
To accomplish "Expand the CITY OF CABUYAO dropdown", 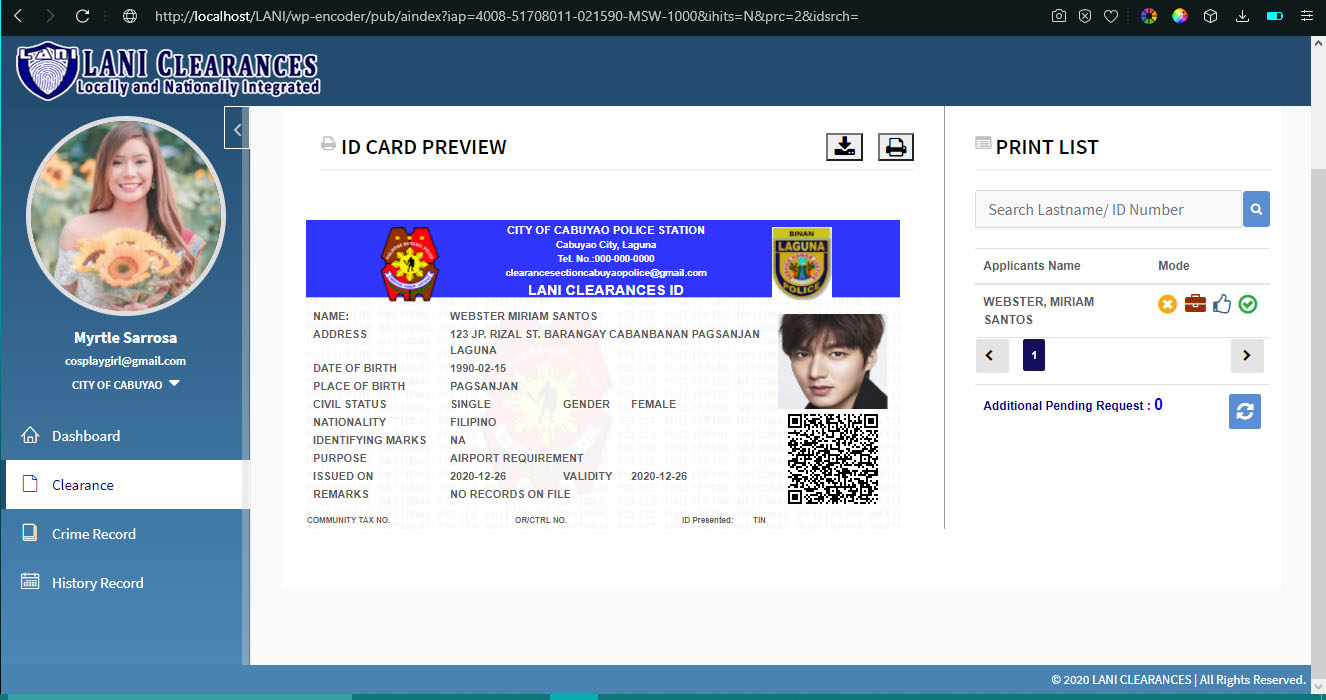I will tap(174, 384).
